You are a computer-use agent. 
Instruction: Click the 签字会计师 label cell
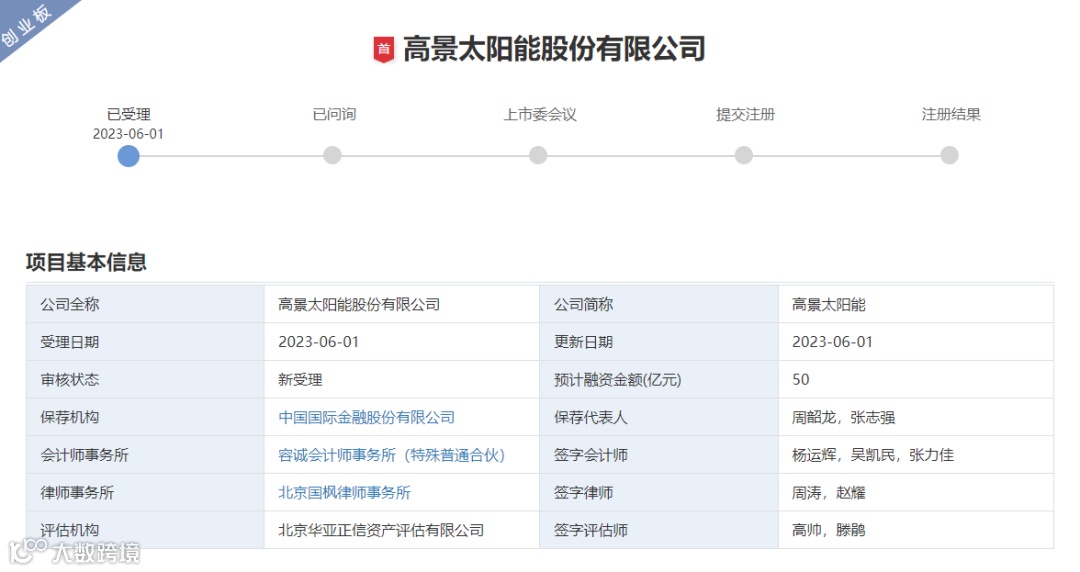tap(658, 455)
